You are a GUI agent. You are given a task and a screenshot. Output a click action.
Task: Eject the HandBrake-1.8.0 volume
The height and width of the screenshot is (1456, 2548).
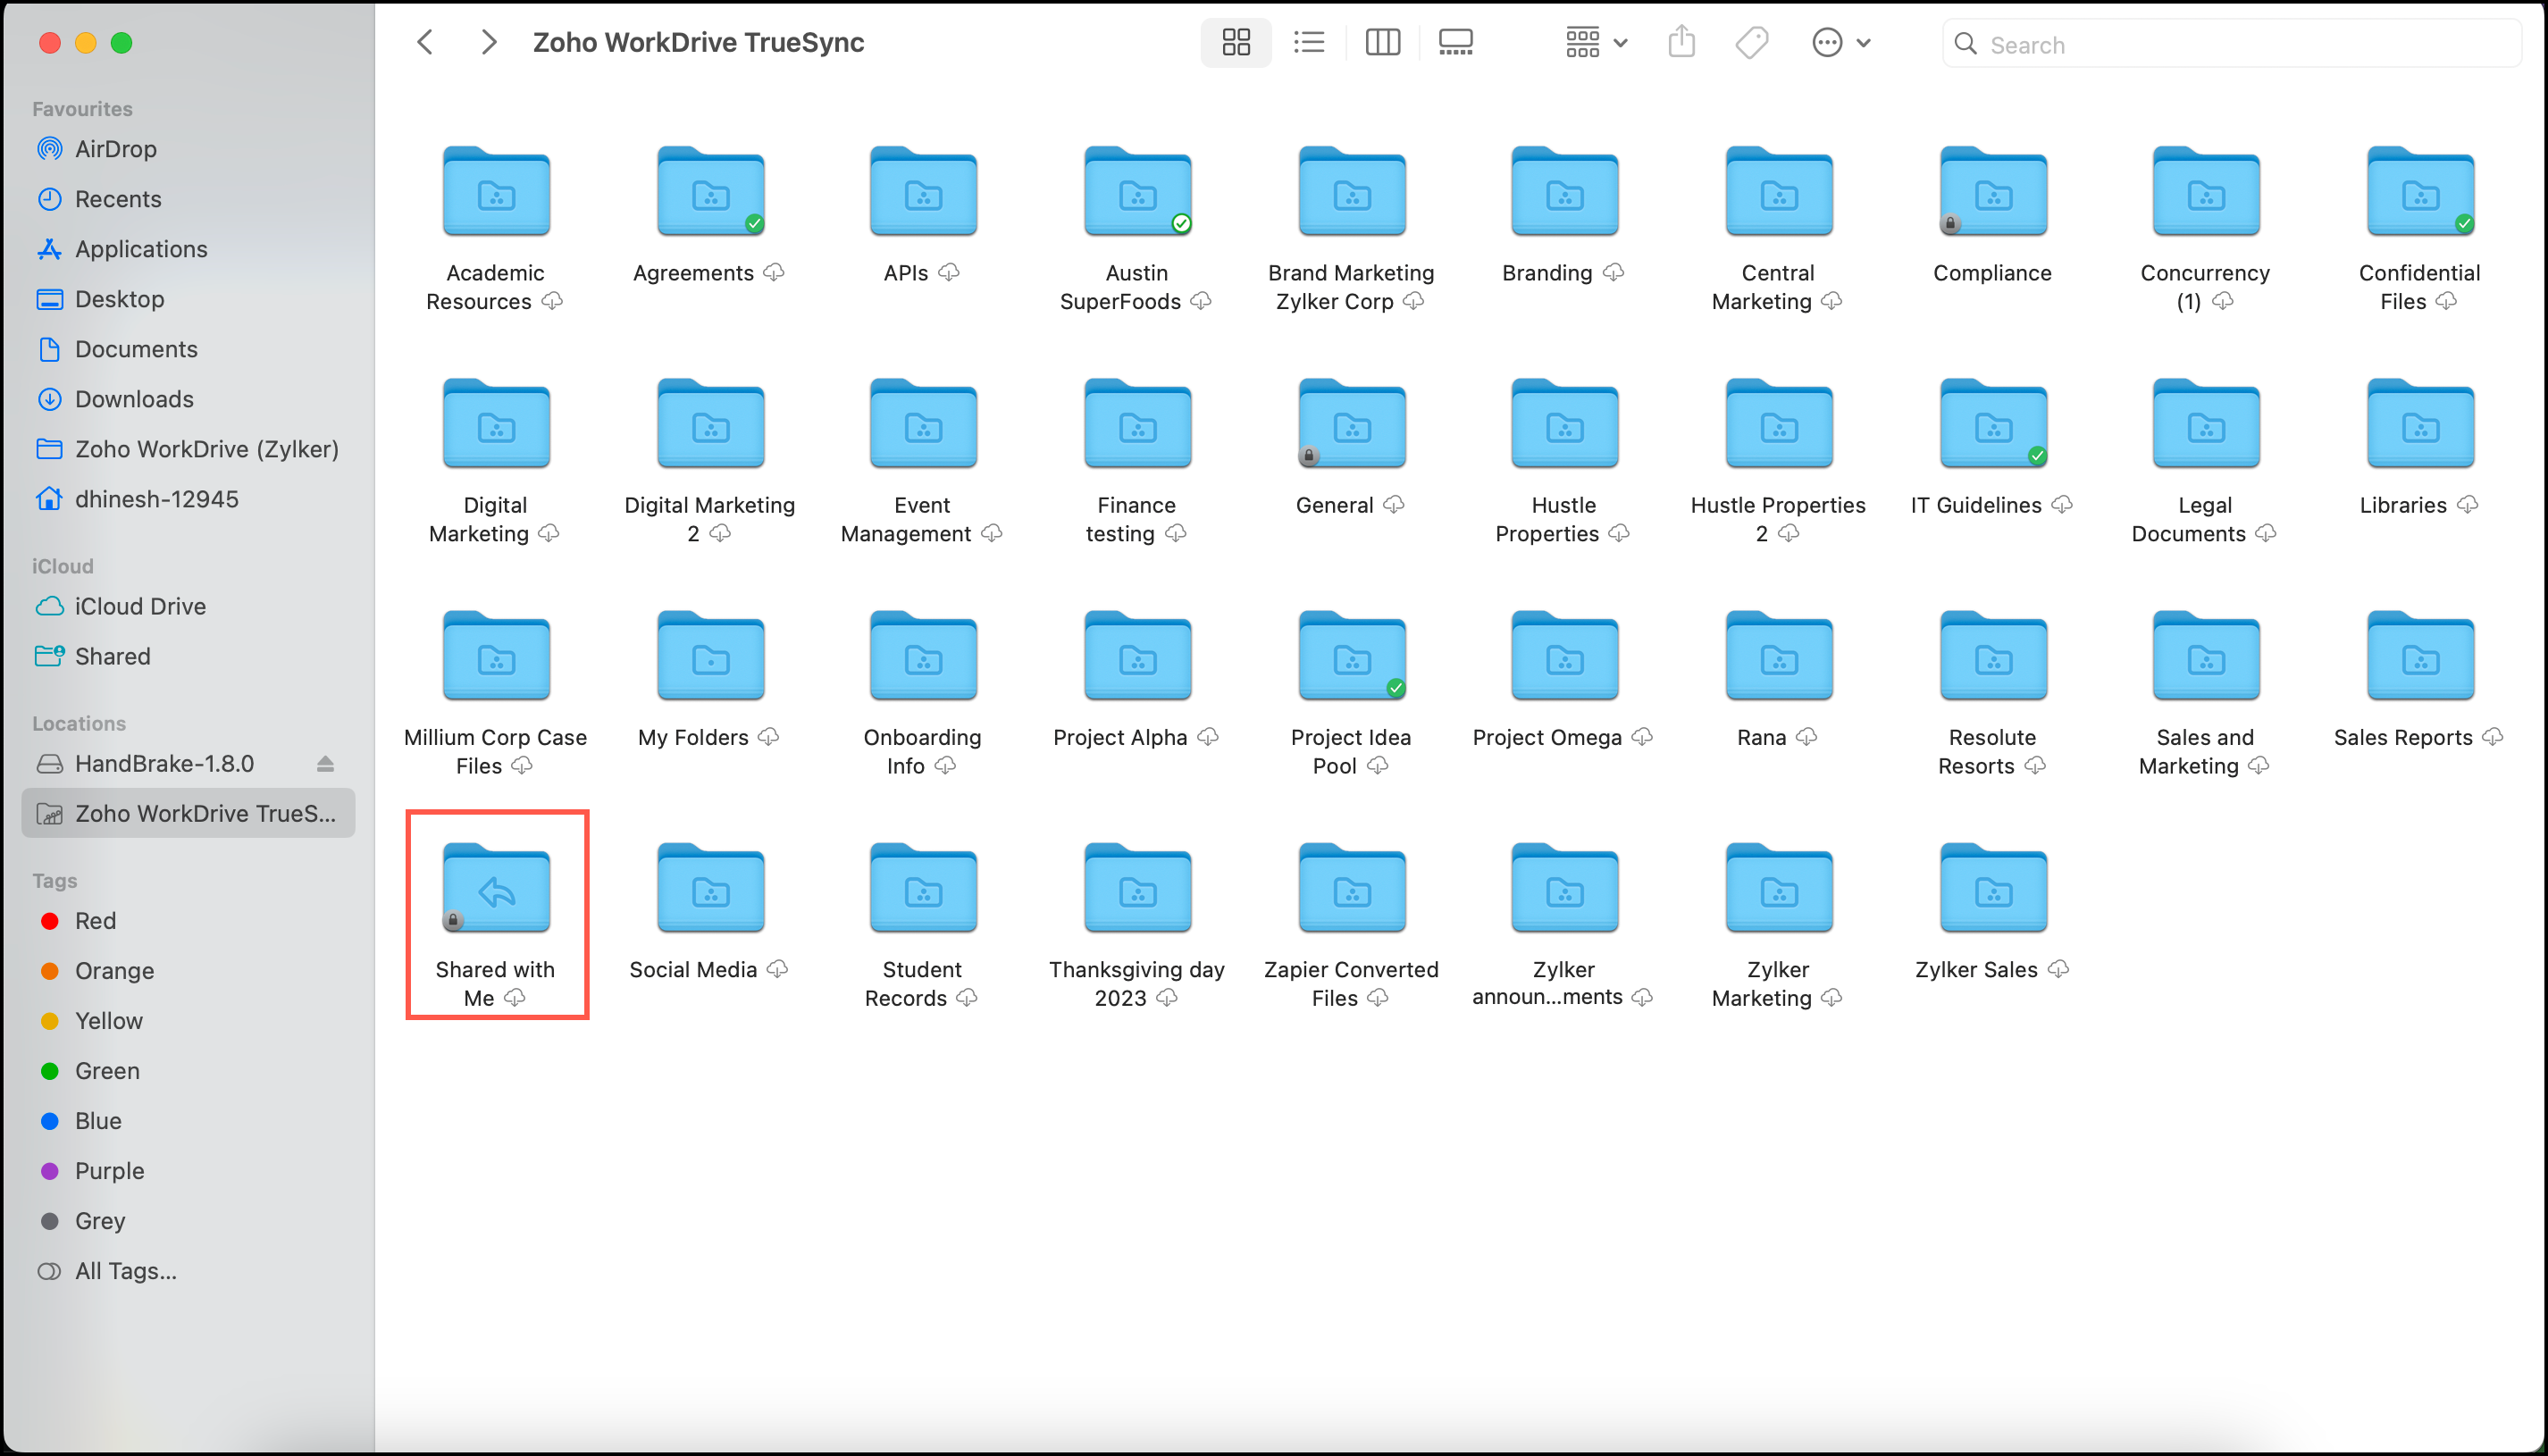(x=325, y=764)
